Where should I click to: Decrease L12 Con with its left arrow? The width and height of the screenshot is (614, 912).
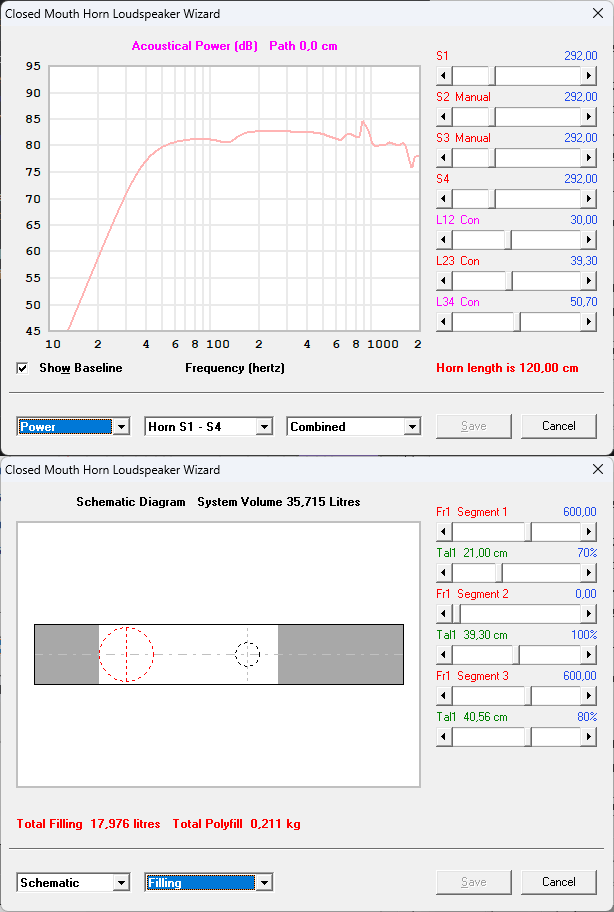click(x=444, y=240)
